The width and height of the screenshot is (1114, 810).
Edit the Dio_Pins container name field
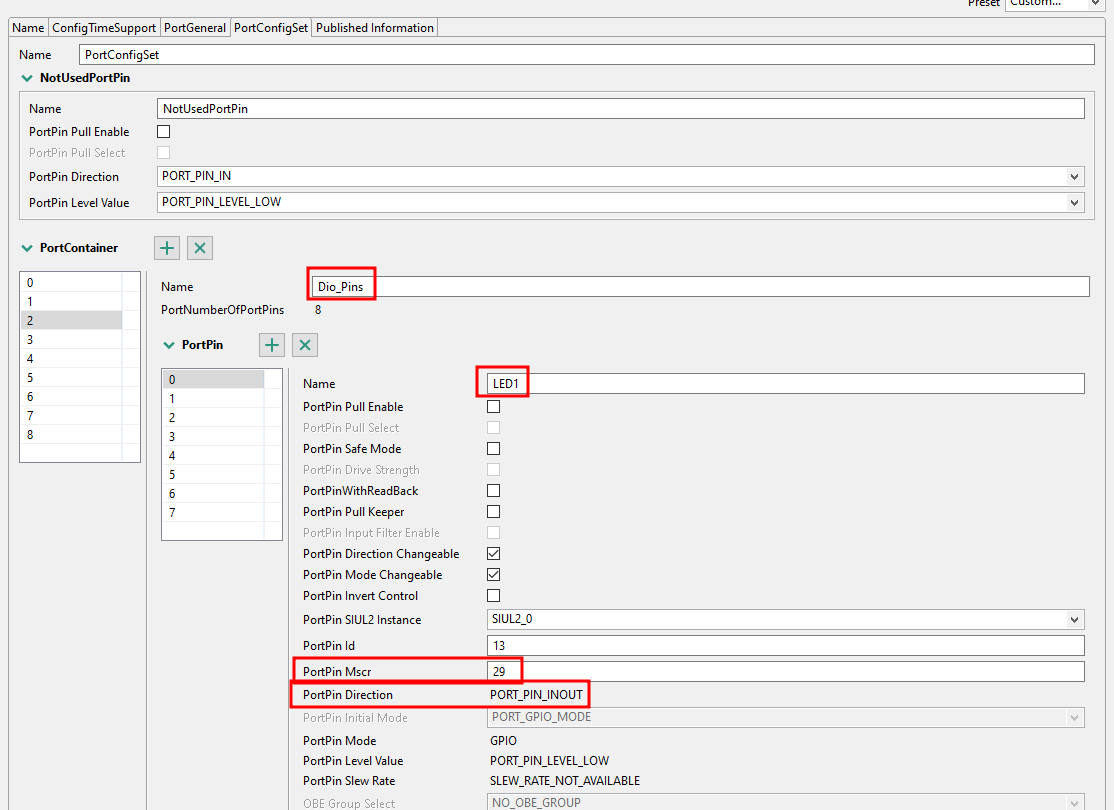[701, 287]
